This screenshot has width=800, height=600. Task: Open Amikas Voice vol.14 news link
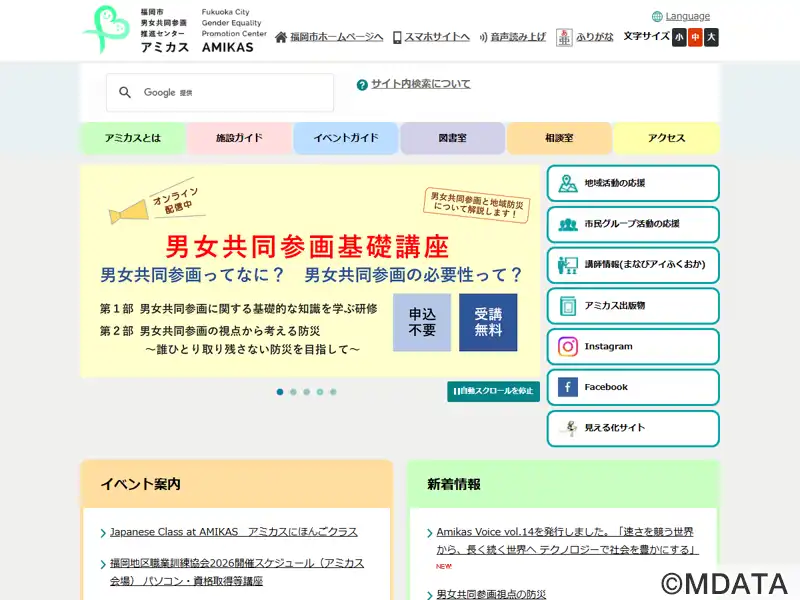(x=567, y=541)
